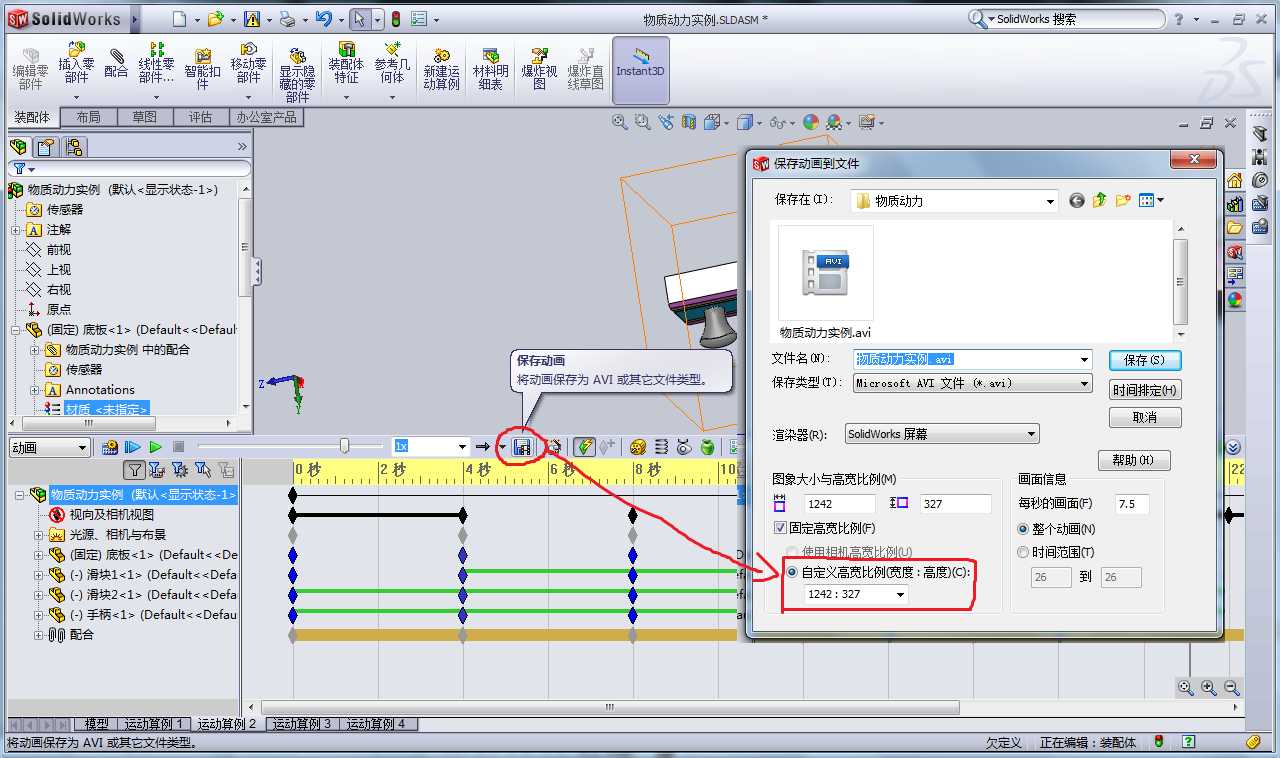The image size is (1280, 758).
Task: Switch to 办公室产品 ribbon tab
Action: (x=266, y=117)
